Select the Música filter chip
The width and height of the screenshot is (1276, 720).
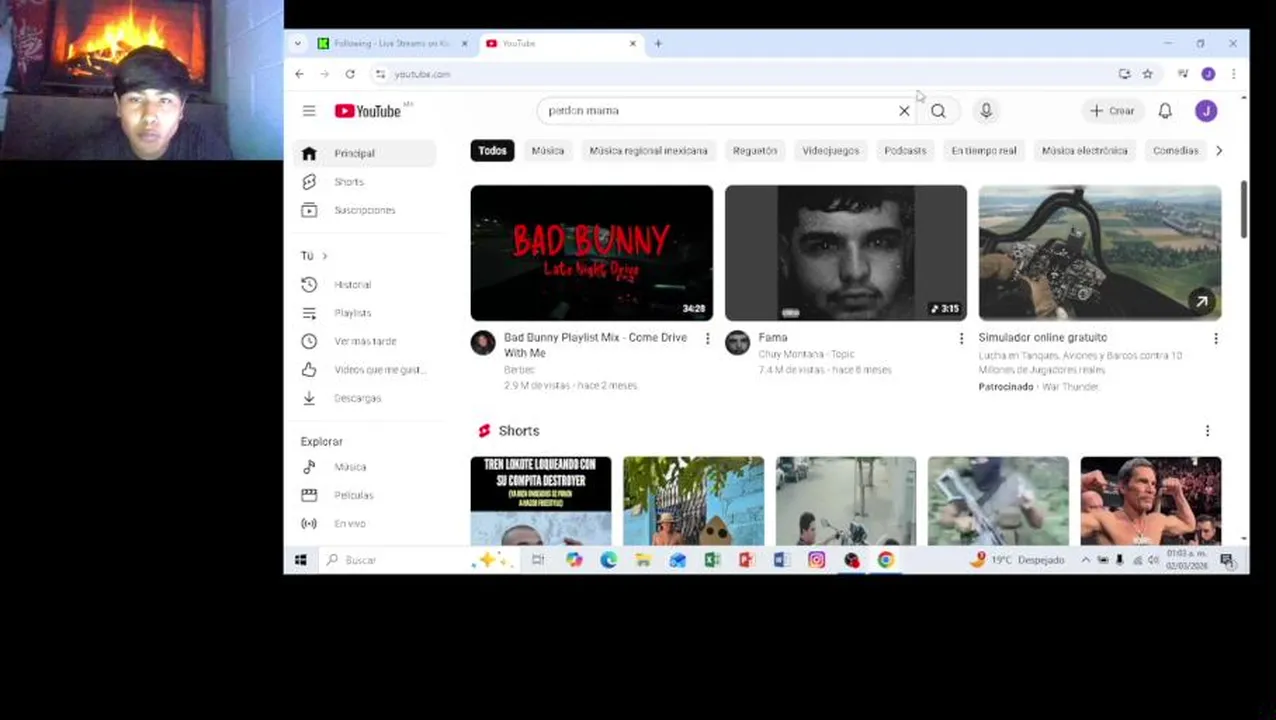(547, 151)
